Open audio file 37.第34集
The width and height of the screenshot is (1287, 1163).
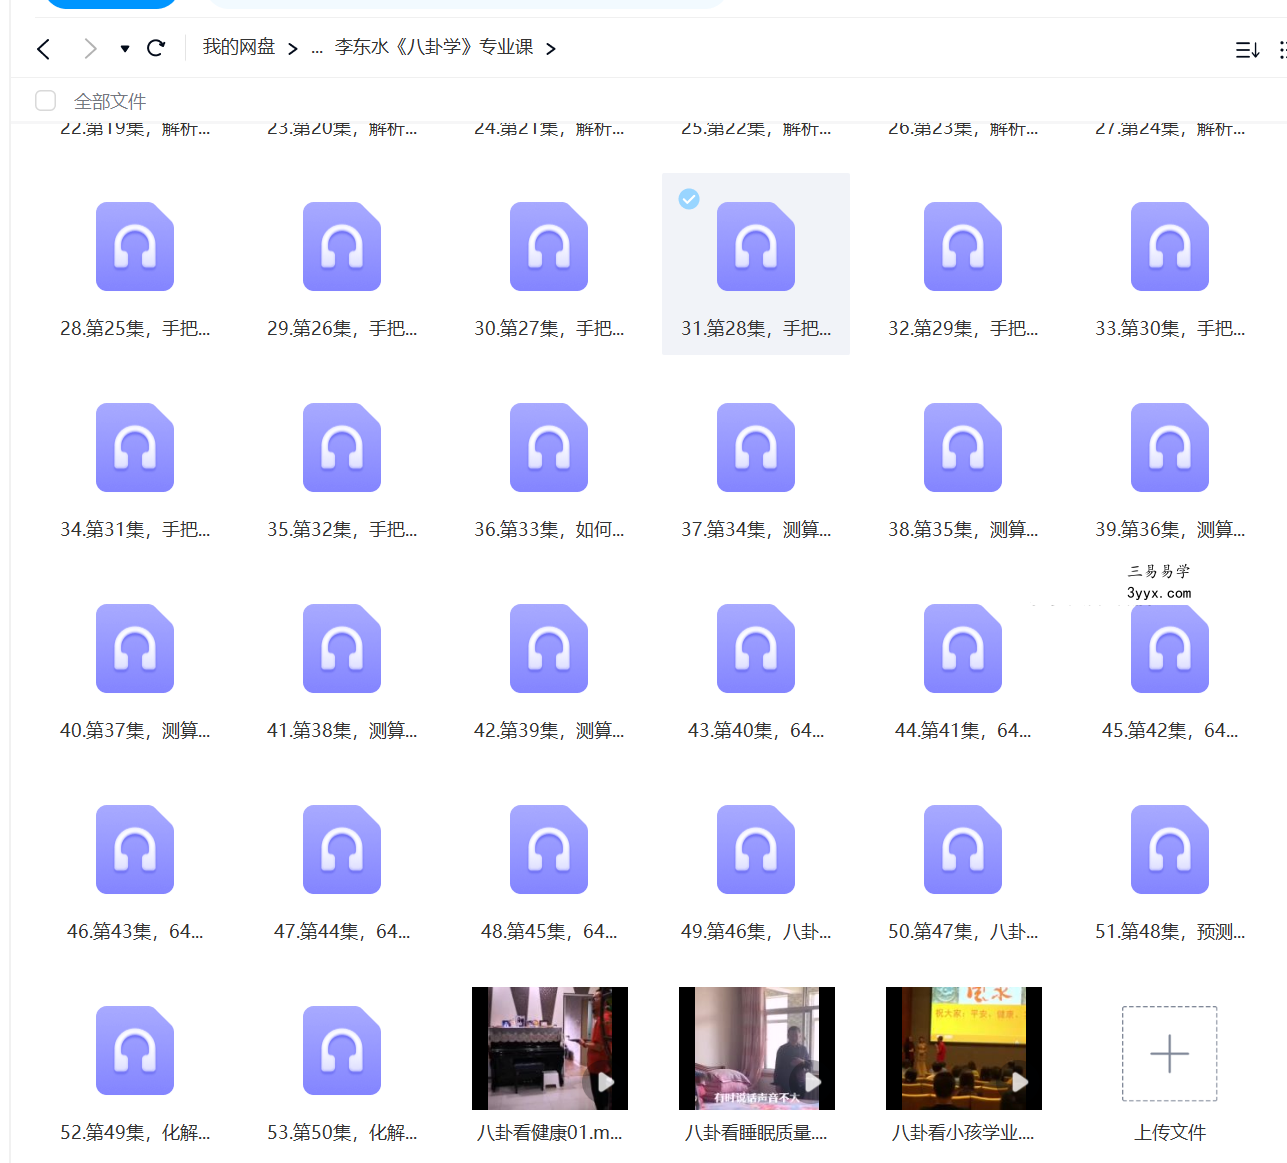[756, 448]
